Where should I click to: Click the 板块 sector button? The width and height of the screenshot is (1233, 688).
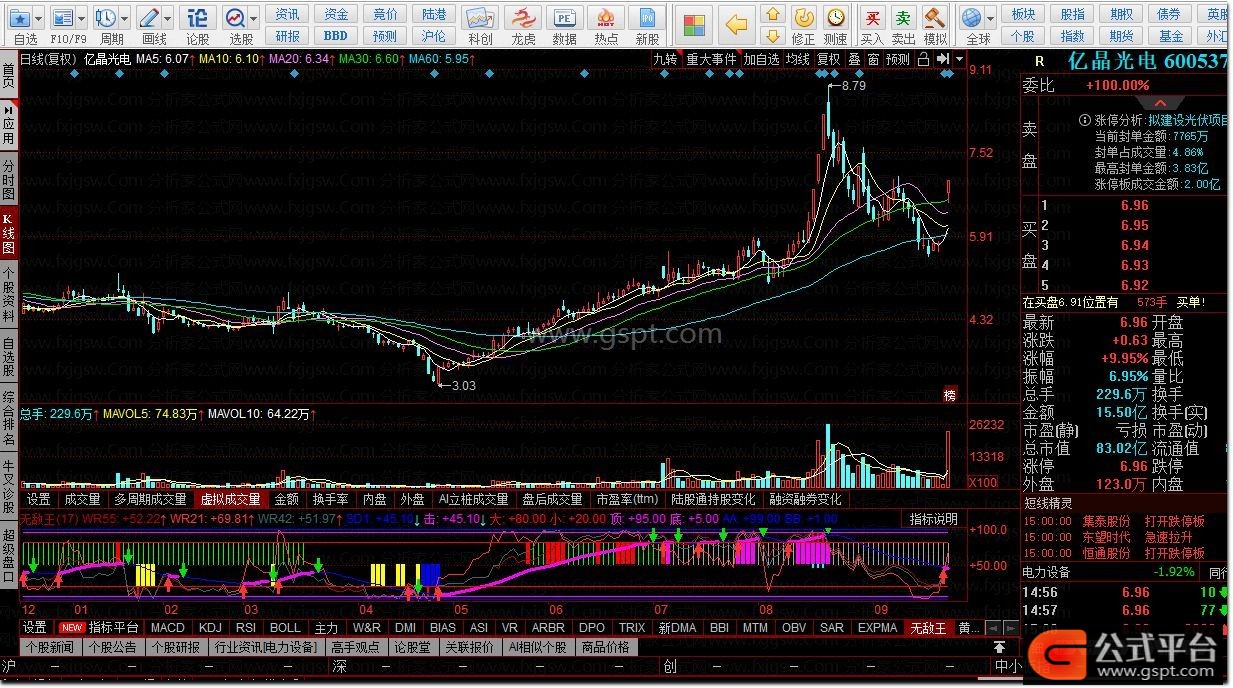(x=1023, y=14)
